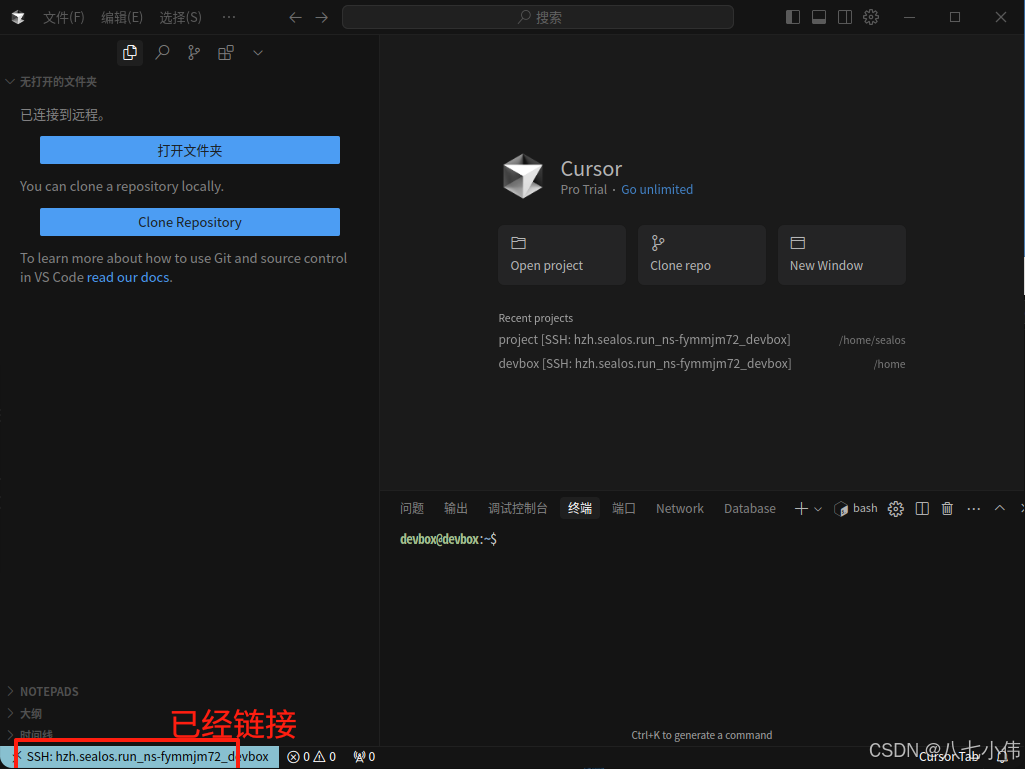Toggle the secondary sidebar layout icon

pyautogui.click(x=845, y=17)
